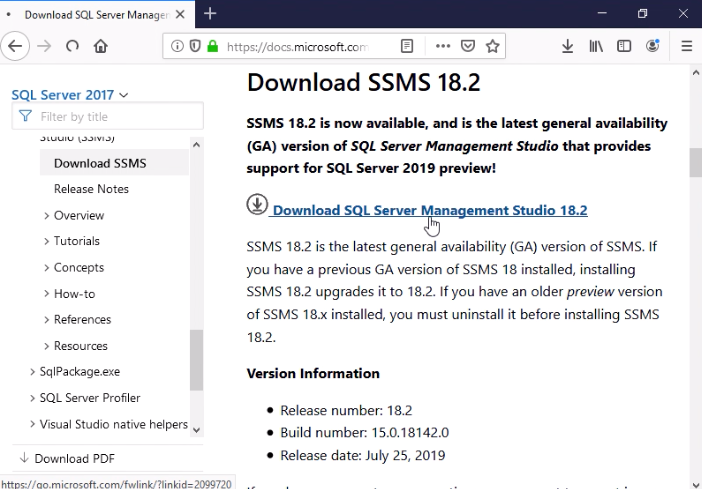Screen dimensions: 702x489
Task: Toggle reader view in address bar
Action: click(407, 46)
